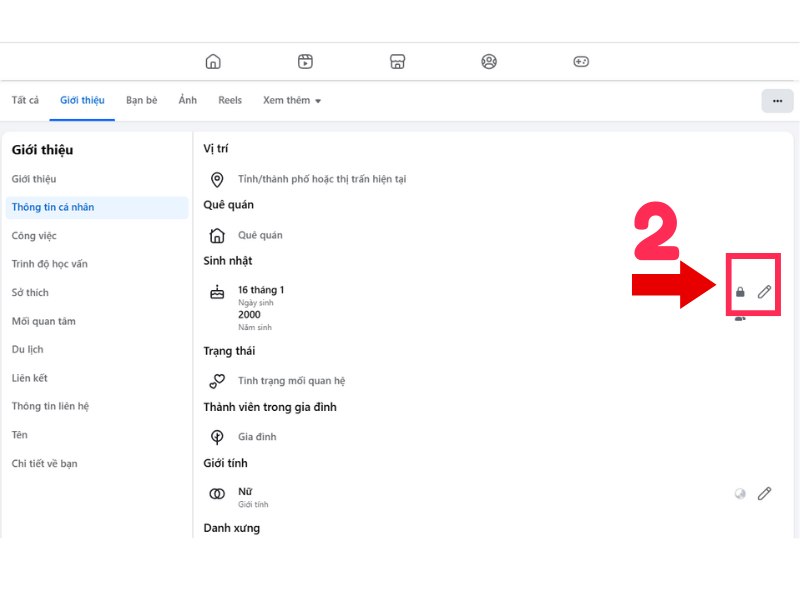Add family member via Gia đình link

257,437
